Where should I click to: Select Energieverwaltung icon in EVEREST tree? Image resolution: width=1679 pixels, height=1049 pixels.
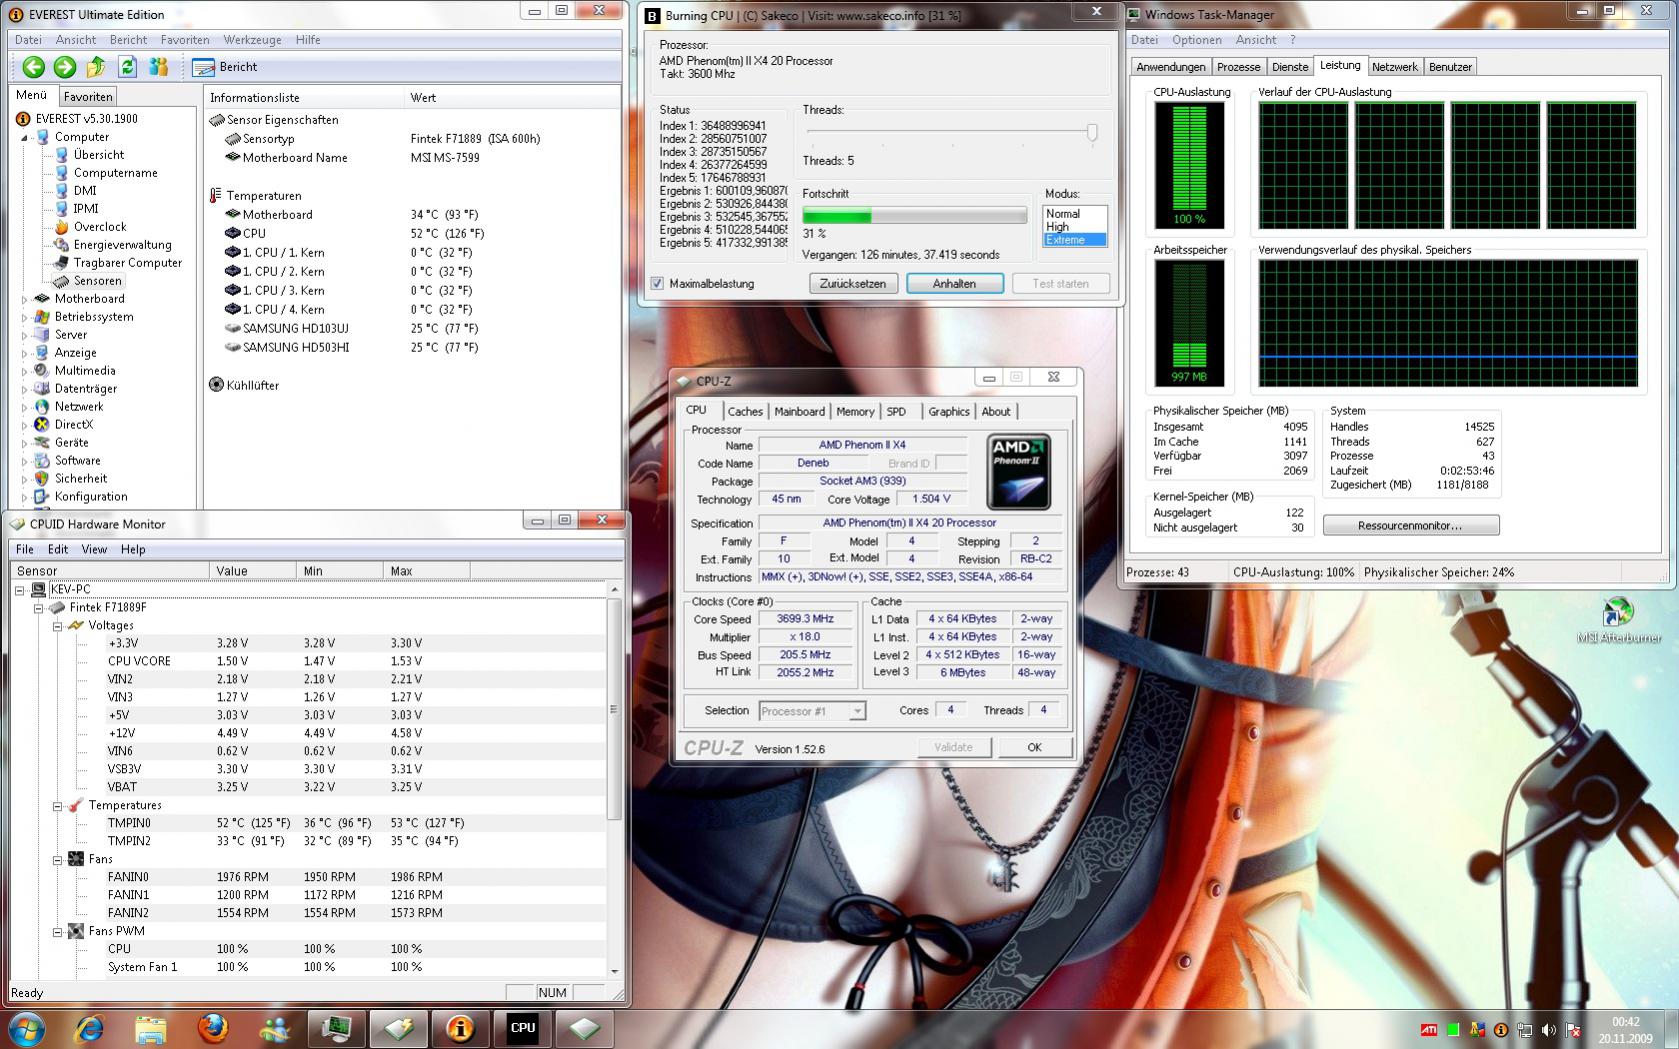pyautogui.click(x=62, y=245)
